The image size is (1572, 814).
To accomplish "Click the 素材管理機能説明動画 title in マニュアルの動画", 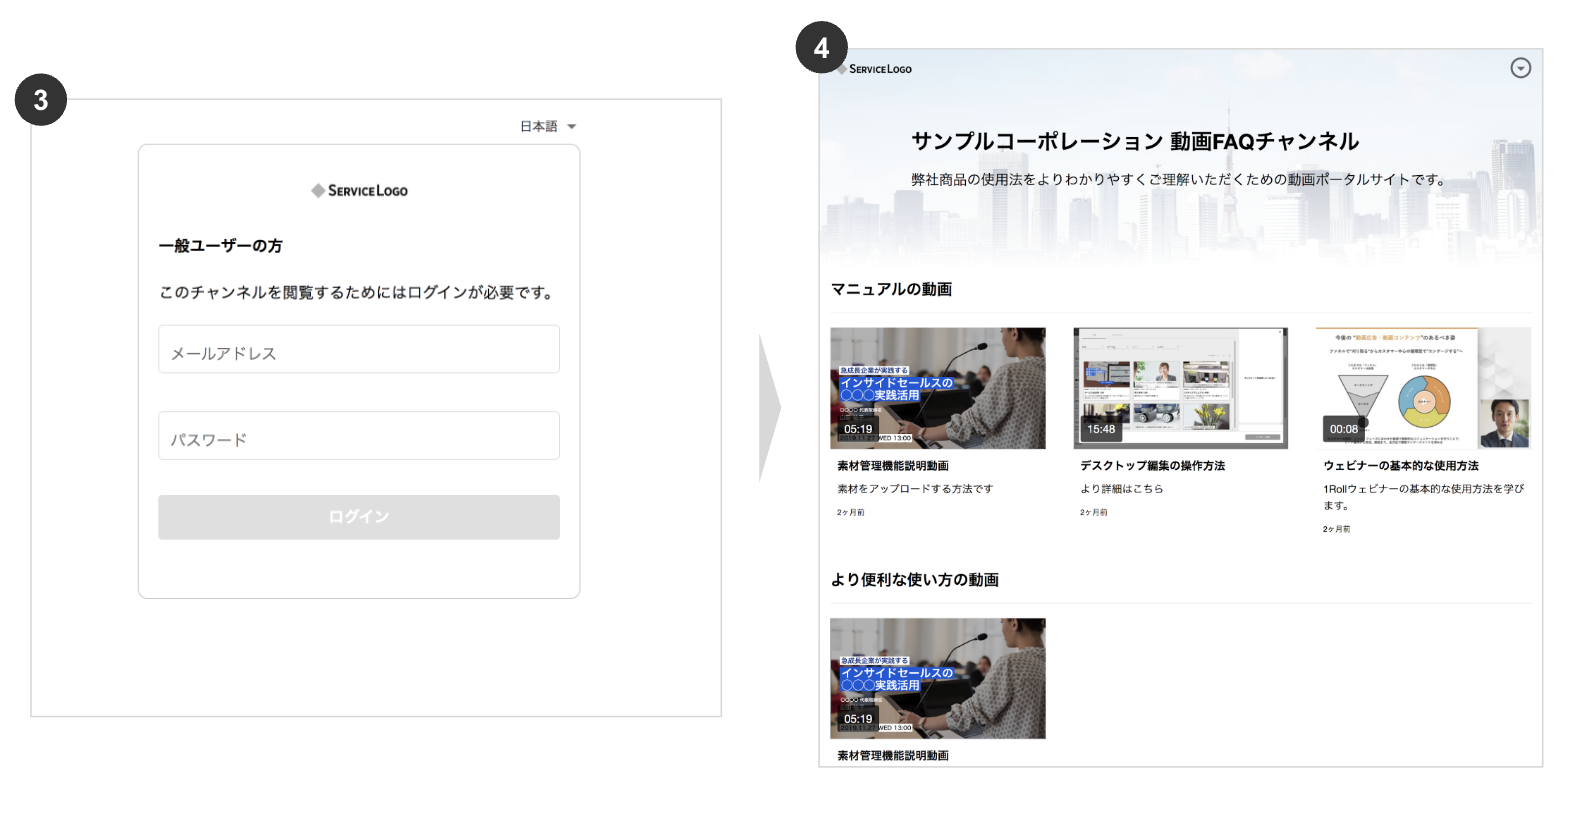I will click(x=893, y=466).
